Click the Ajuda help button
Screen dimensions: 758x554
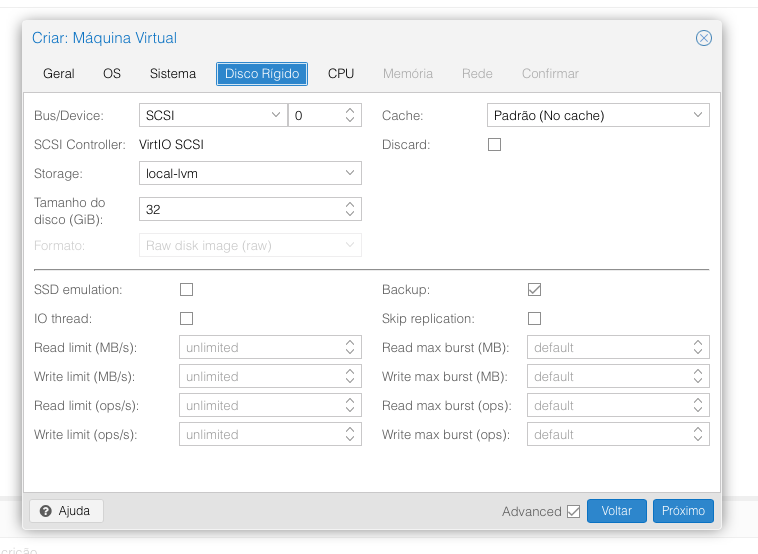pos(66,511)
